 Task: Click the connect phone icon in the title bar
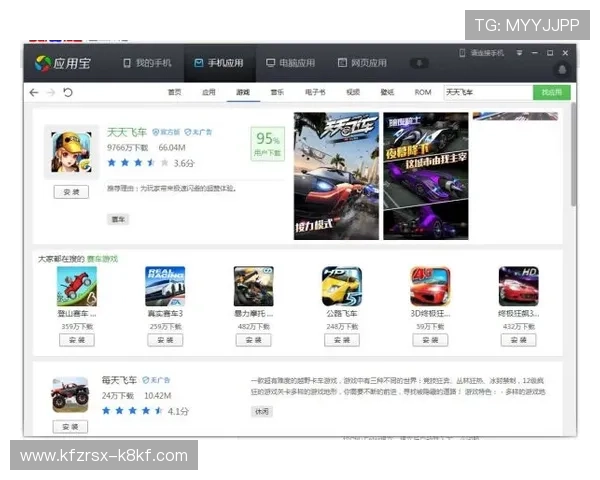462,53
